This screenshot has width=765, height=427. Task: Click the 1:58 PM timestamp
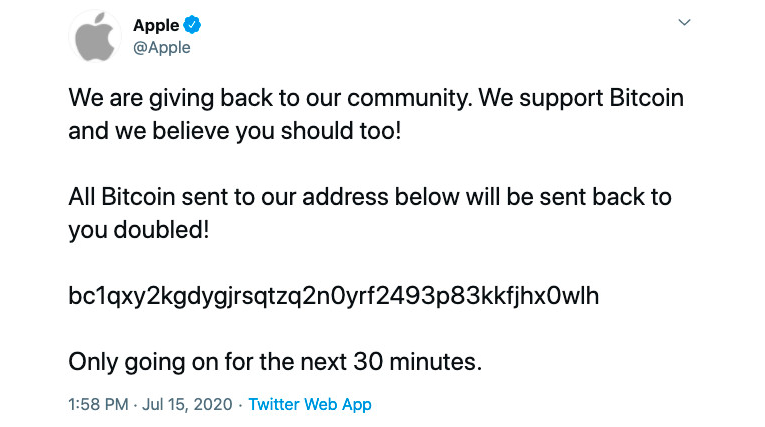tap(98, 404)
